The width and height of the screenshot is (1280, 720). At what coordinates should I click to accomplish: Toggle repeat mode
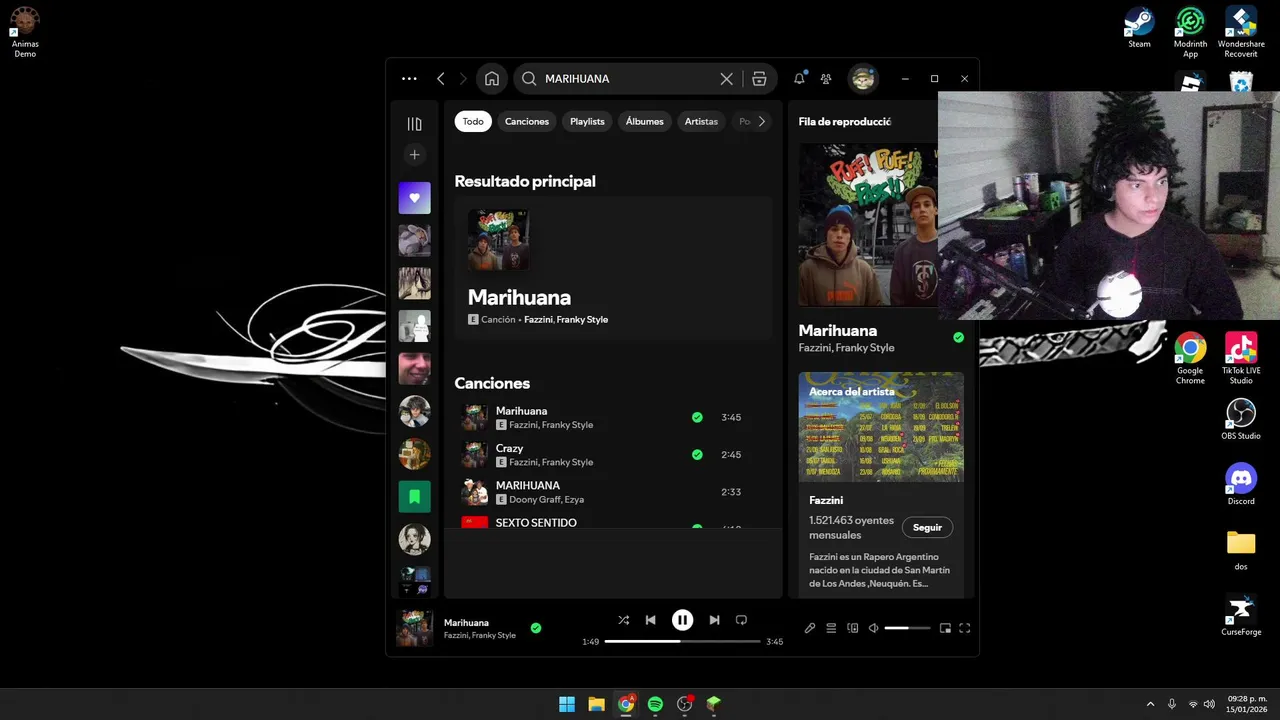coord(741,620)
